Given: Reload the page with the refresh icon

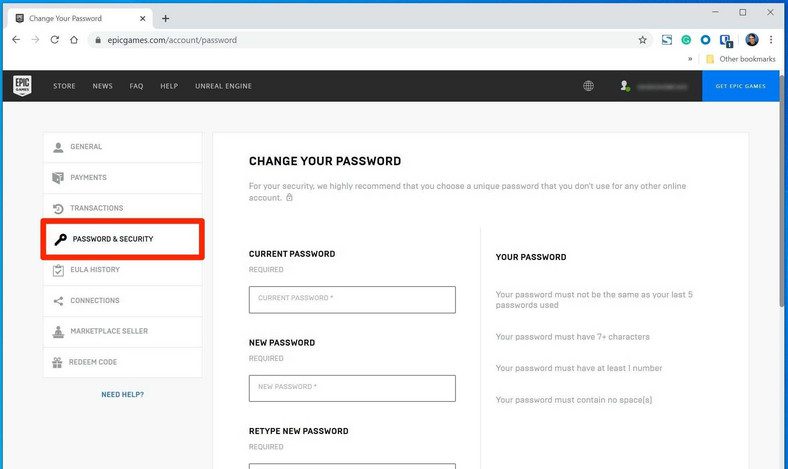Looking at the screenshot, I should pos(55,40).
